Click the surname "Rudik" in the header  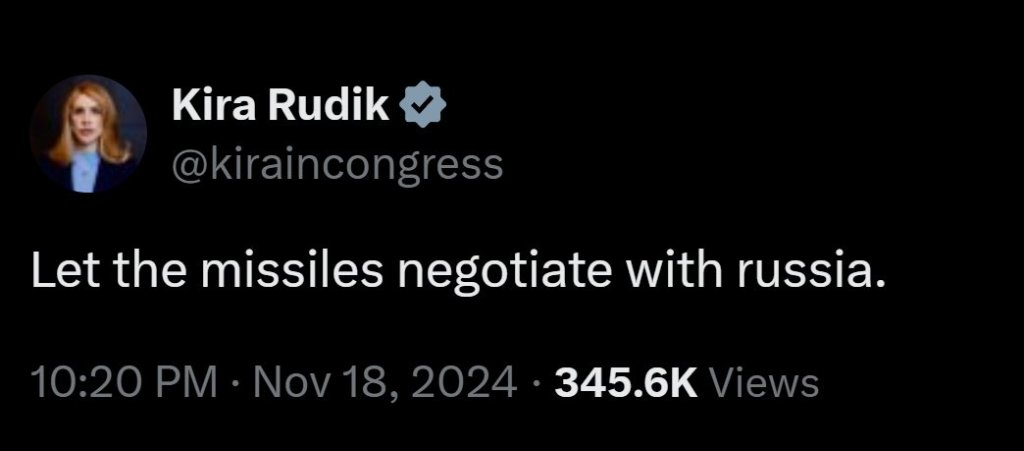tap(324, 106)
